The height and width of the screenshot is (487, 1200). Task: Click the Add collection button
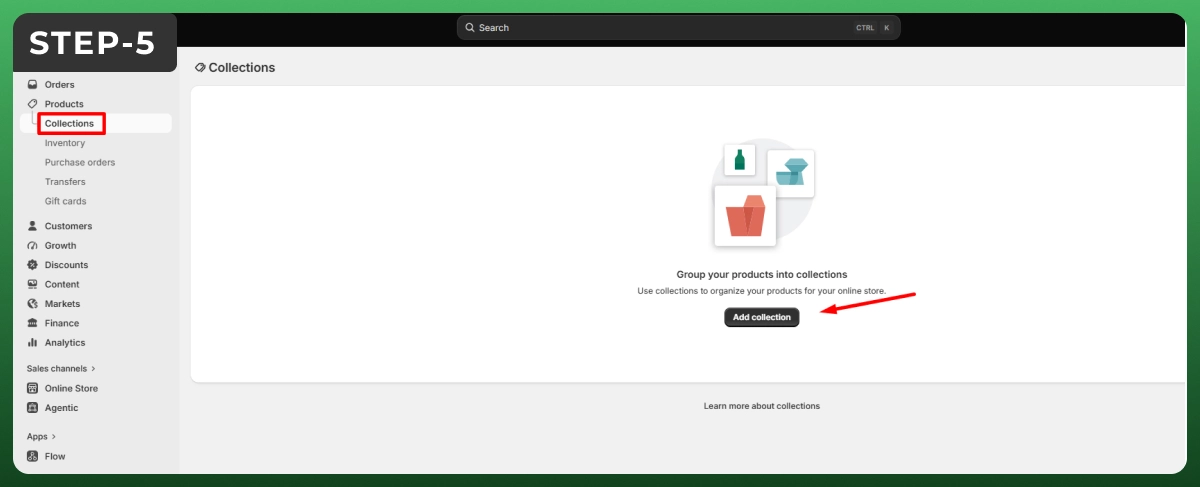click(x=762, y=317)
